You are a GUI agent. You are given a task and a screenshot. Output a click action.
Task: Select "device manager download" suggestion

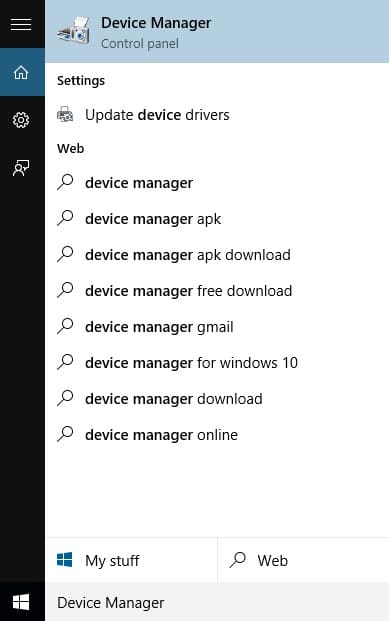point(217,399)
